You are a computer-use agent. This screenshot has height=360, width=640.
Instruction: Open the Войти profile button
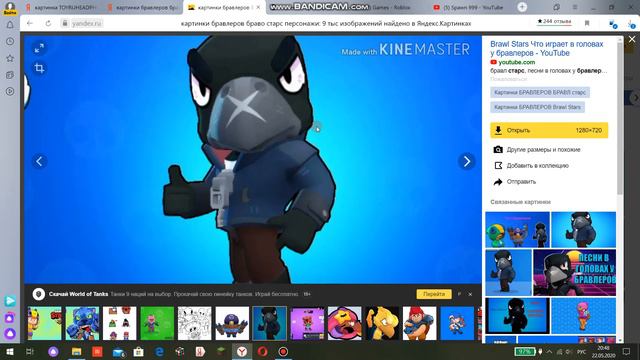pos(10,8)
